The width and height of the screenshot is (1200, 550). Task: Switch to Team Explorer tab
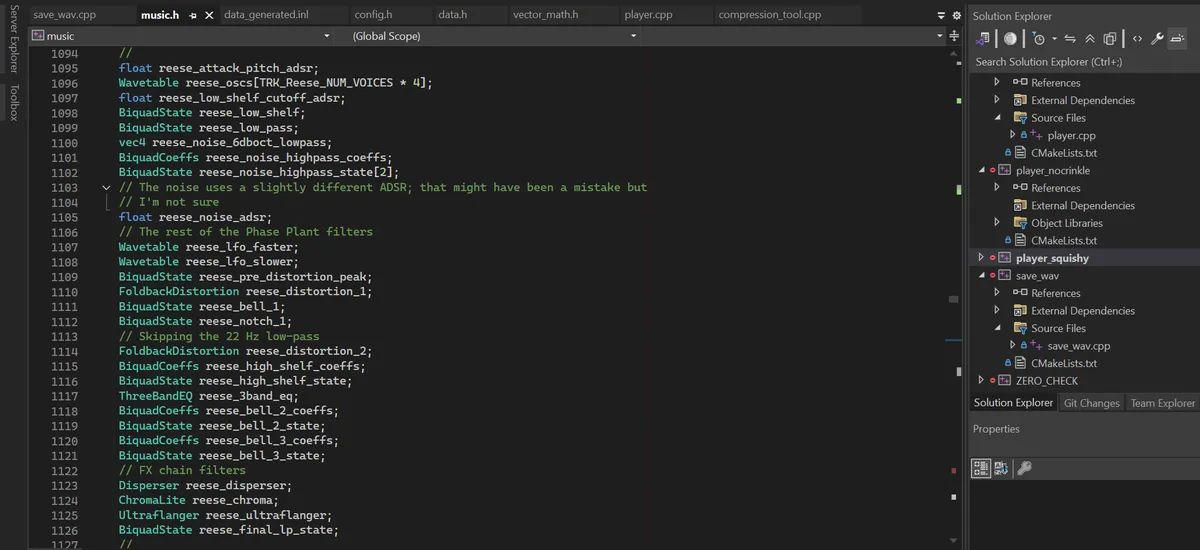pyautogui.click(x=1162, y=403)
